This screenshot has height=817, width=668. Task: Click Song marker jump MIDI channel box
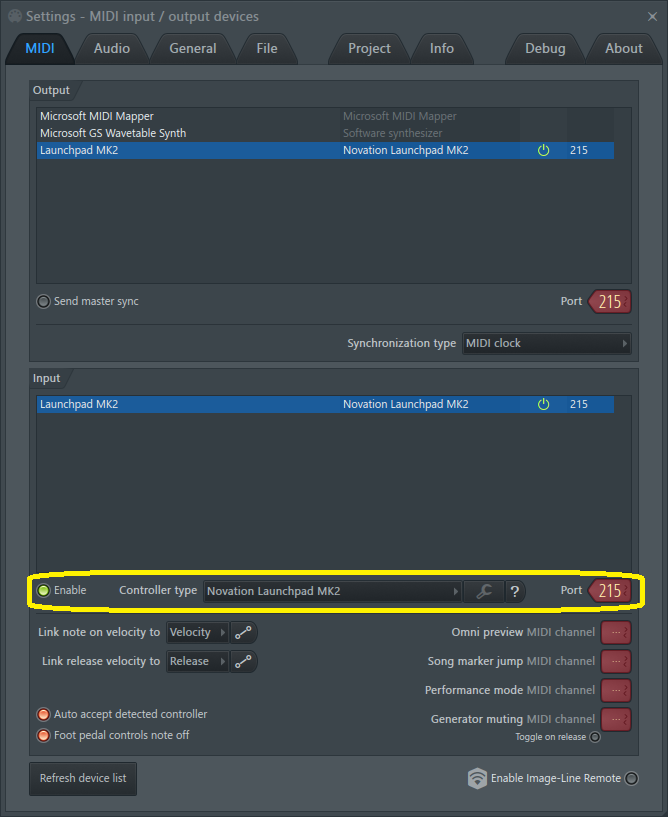(616, 661)
